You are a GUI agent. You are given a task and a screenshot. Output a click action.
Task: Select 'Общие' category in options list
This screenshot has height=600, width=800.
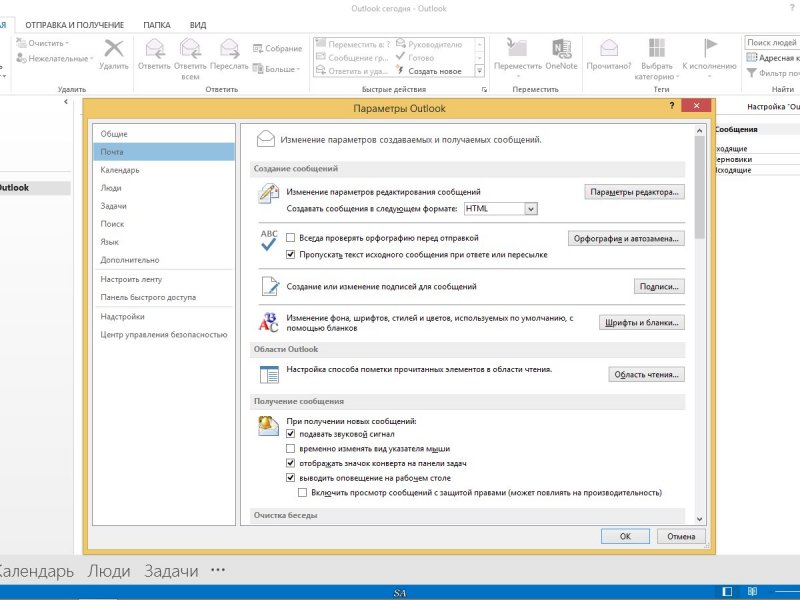pos(164,134)
